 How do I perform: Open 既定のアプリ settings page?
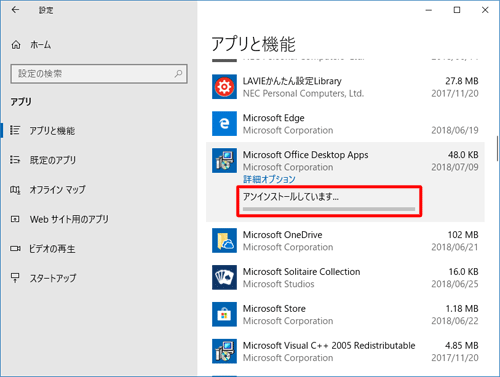point(53,160)
